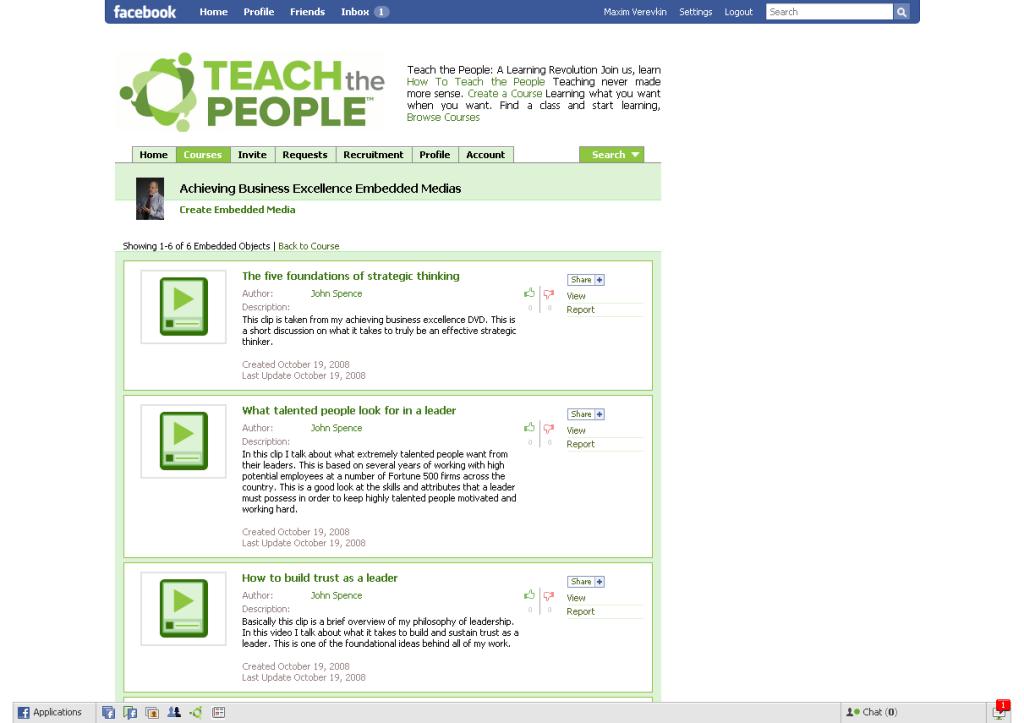
Task: Click the plus icon beside Share for 'How to build trust' entry
Action: pos(600,581)
